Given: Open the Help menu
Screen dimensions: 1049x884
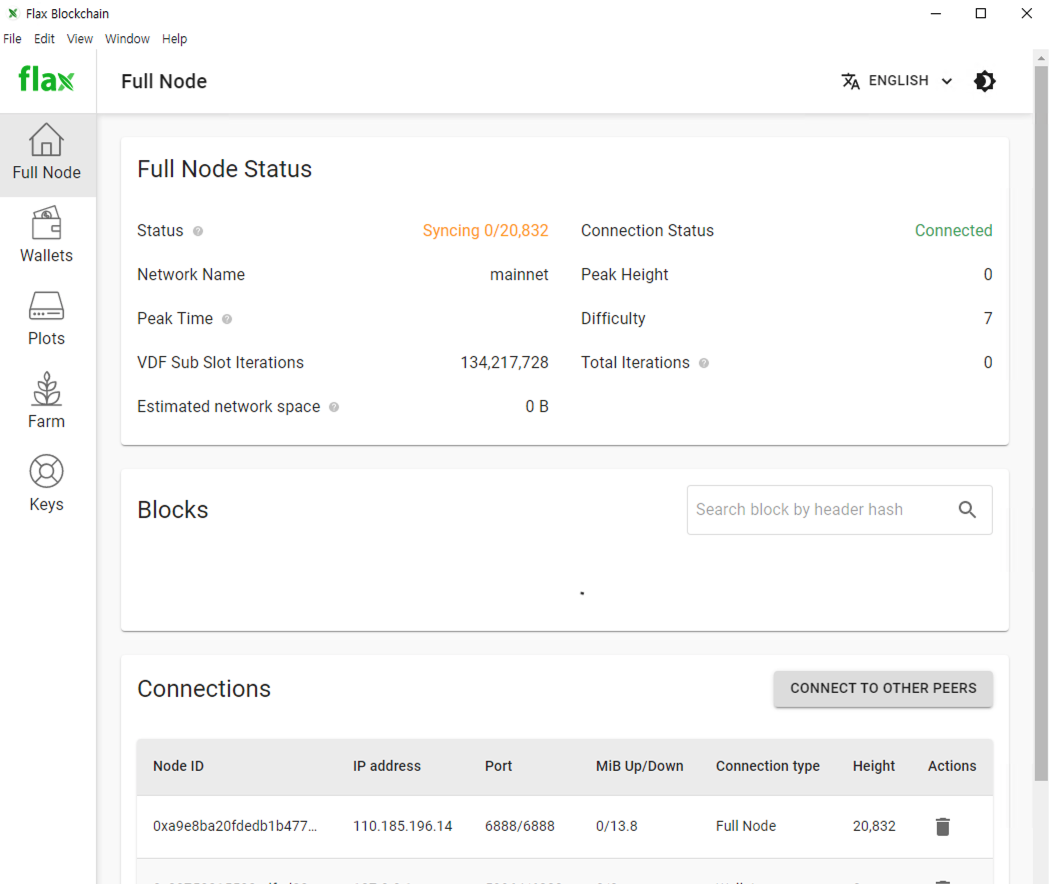Looking at the screenshot, I should click(x=175, y=39).
